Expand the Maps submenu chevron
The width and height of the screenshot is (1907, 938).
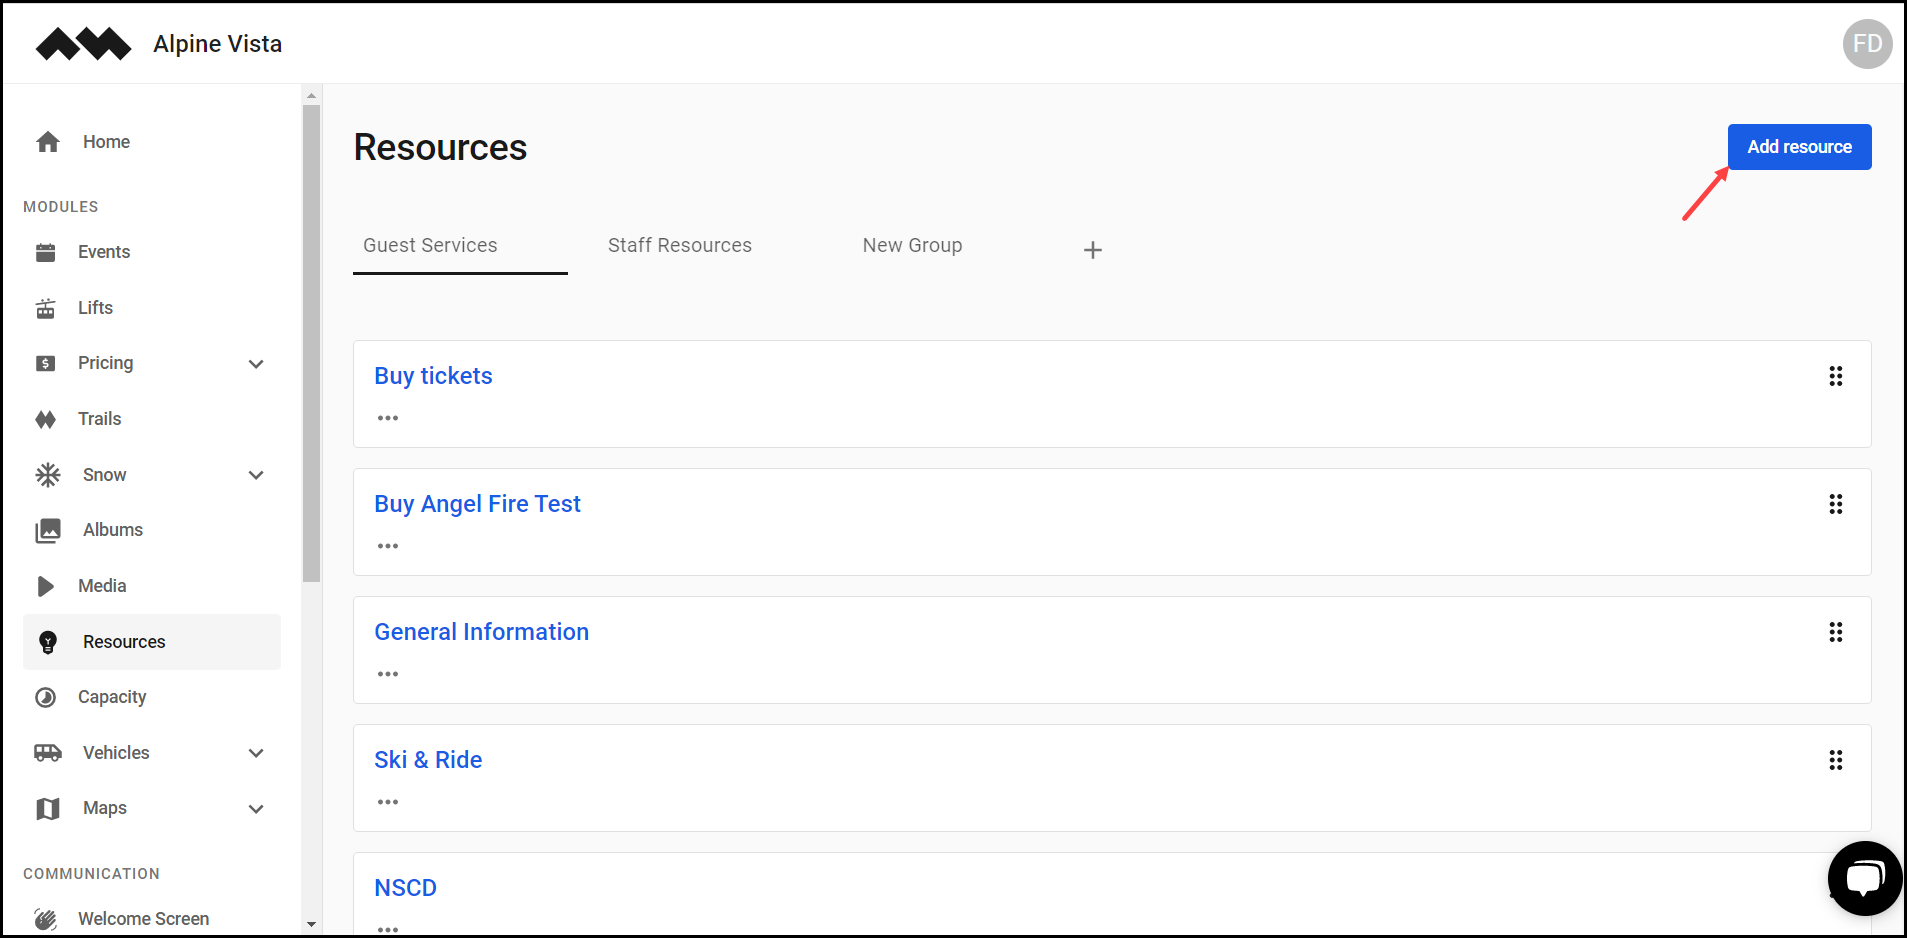click(x=256, y=809)
